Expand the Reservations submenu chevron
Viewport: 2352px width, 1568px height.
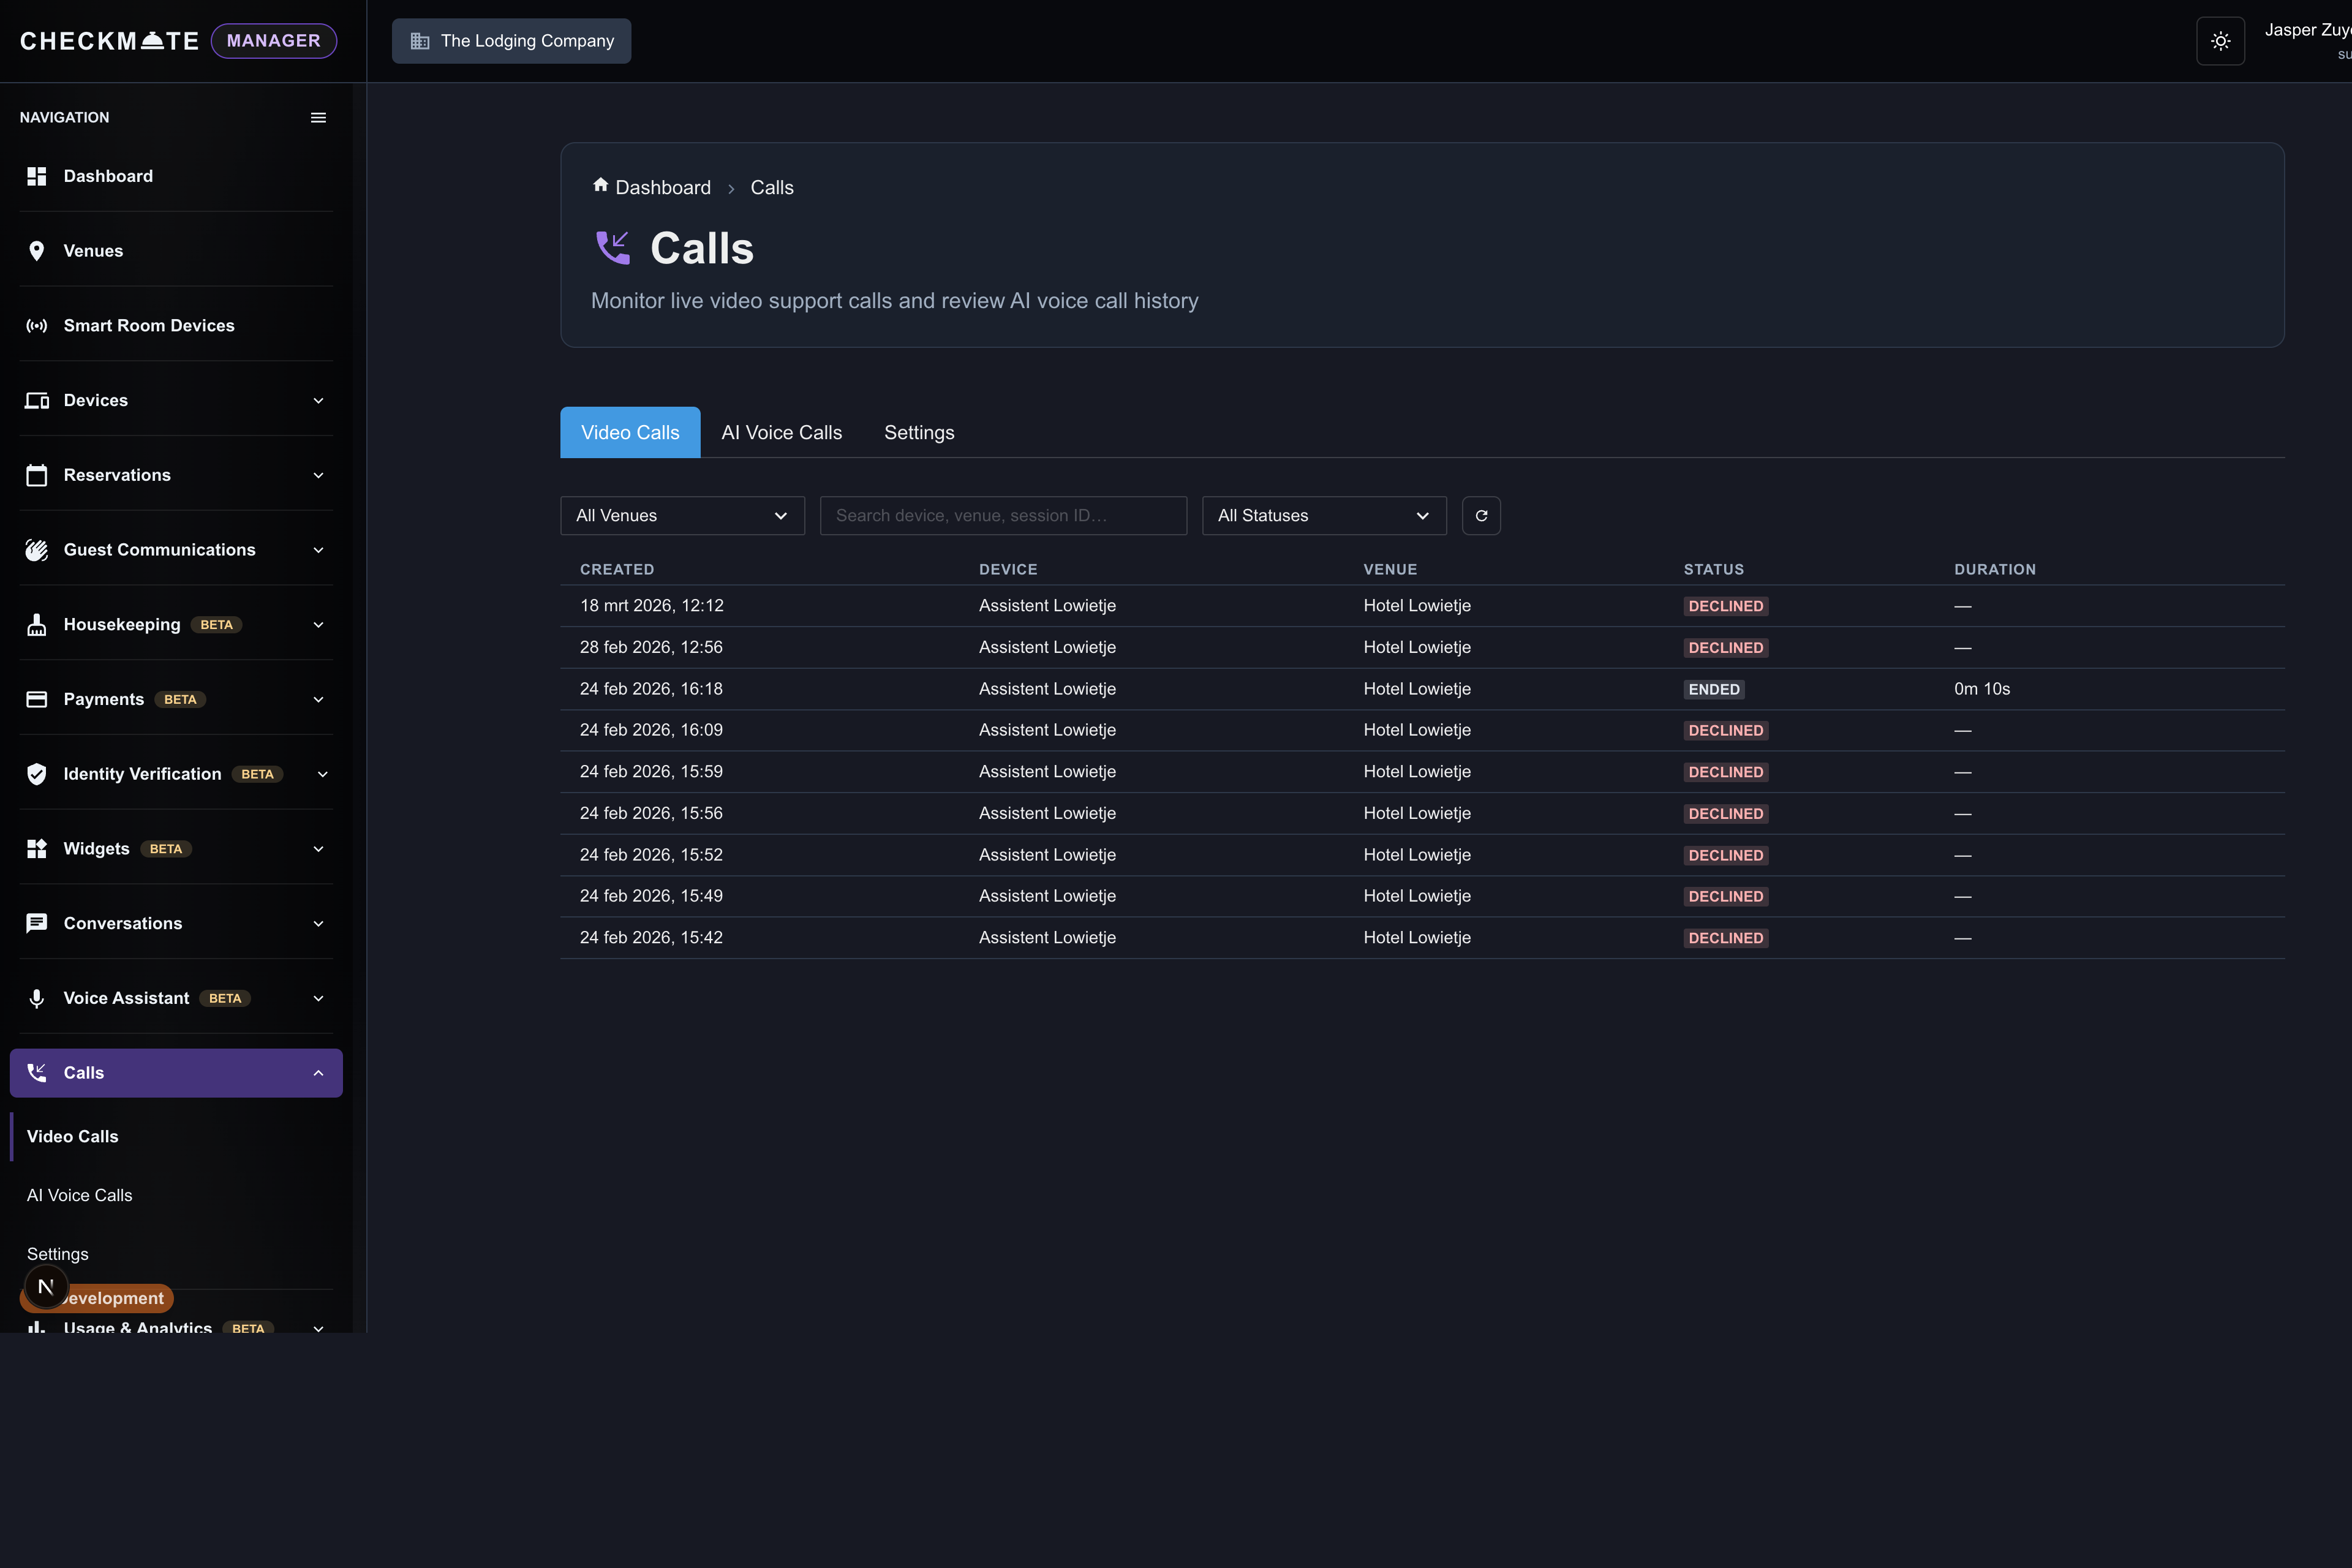point(319,475)
